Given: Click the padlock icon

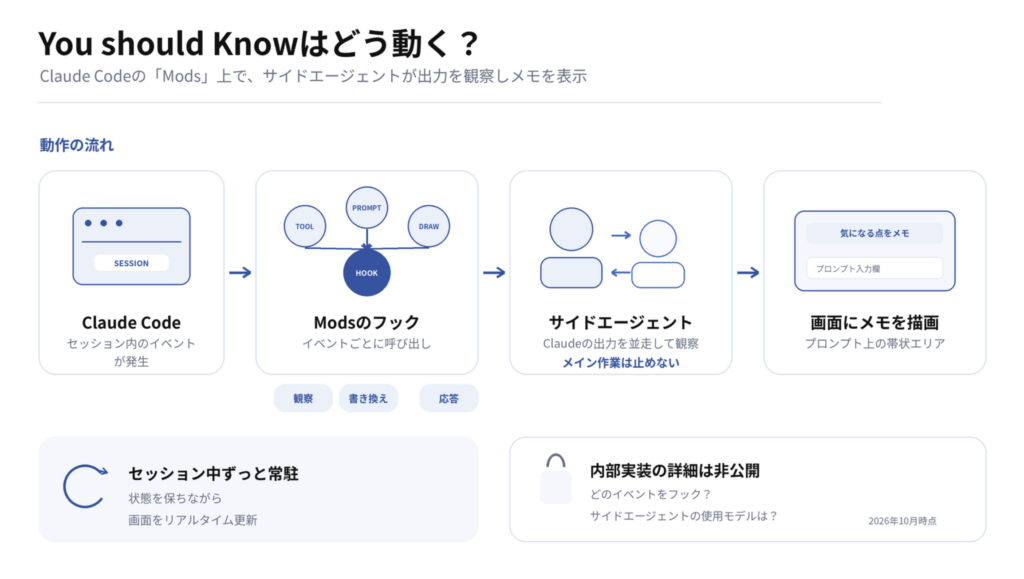Looking at the screenshot, I should coord(556,479).
